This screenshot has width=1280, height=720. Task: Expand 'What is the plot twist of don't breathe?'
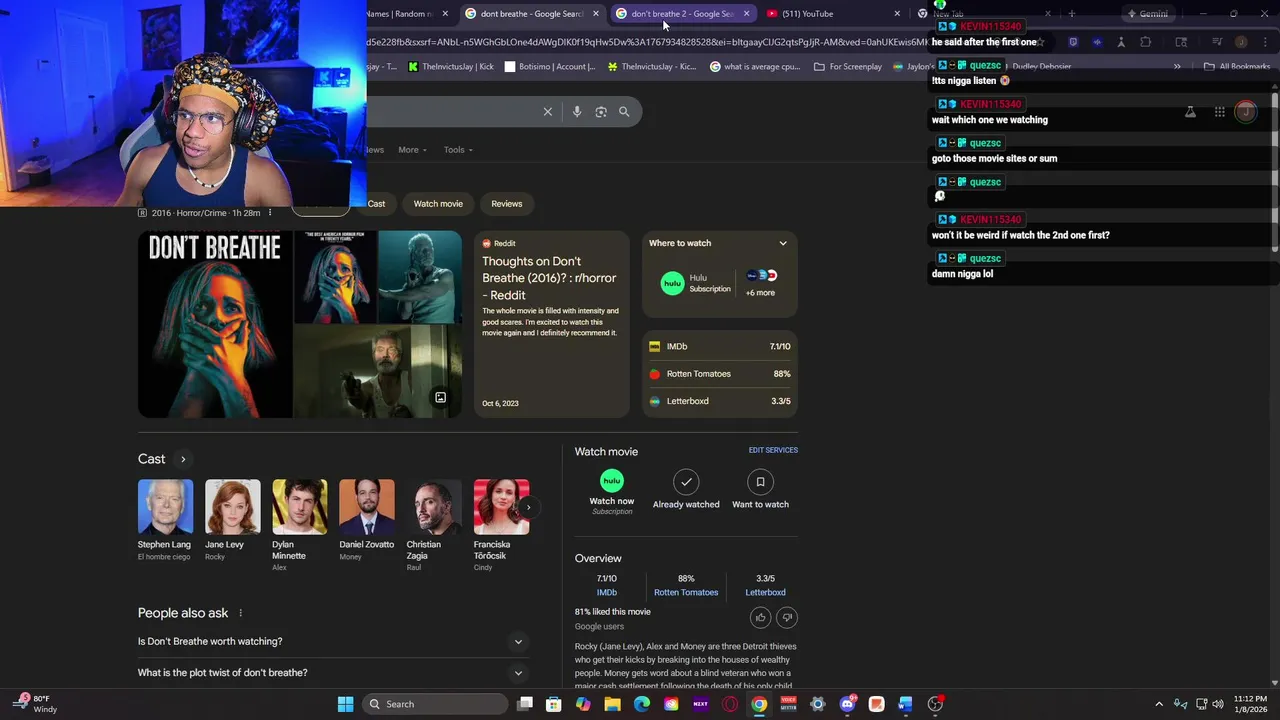(x=332, y=673)
